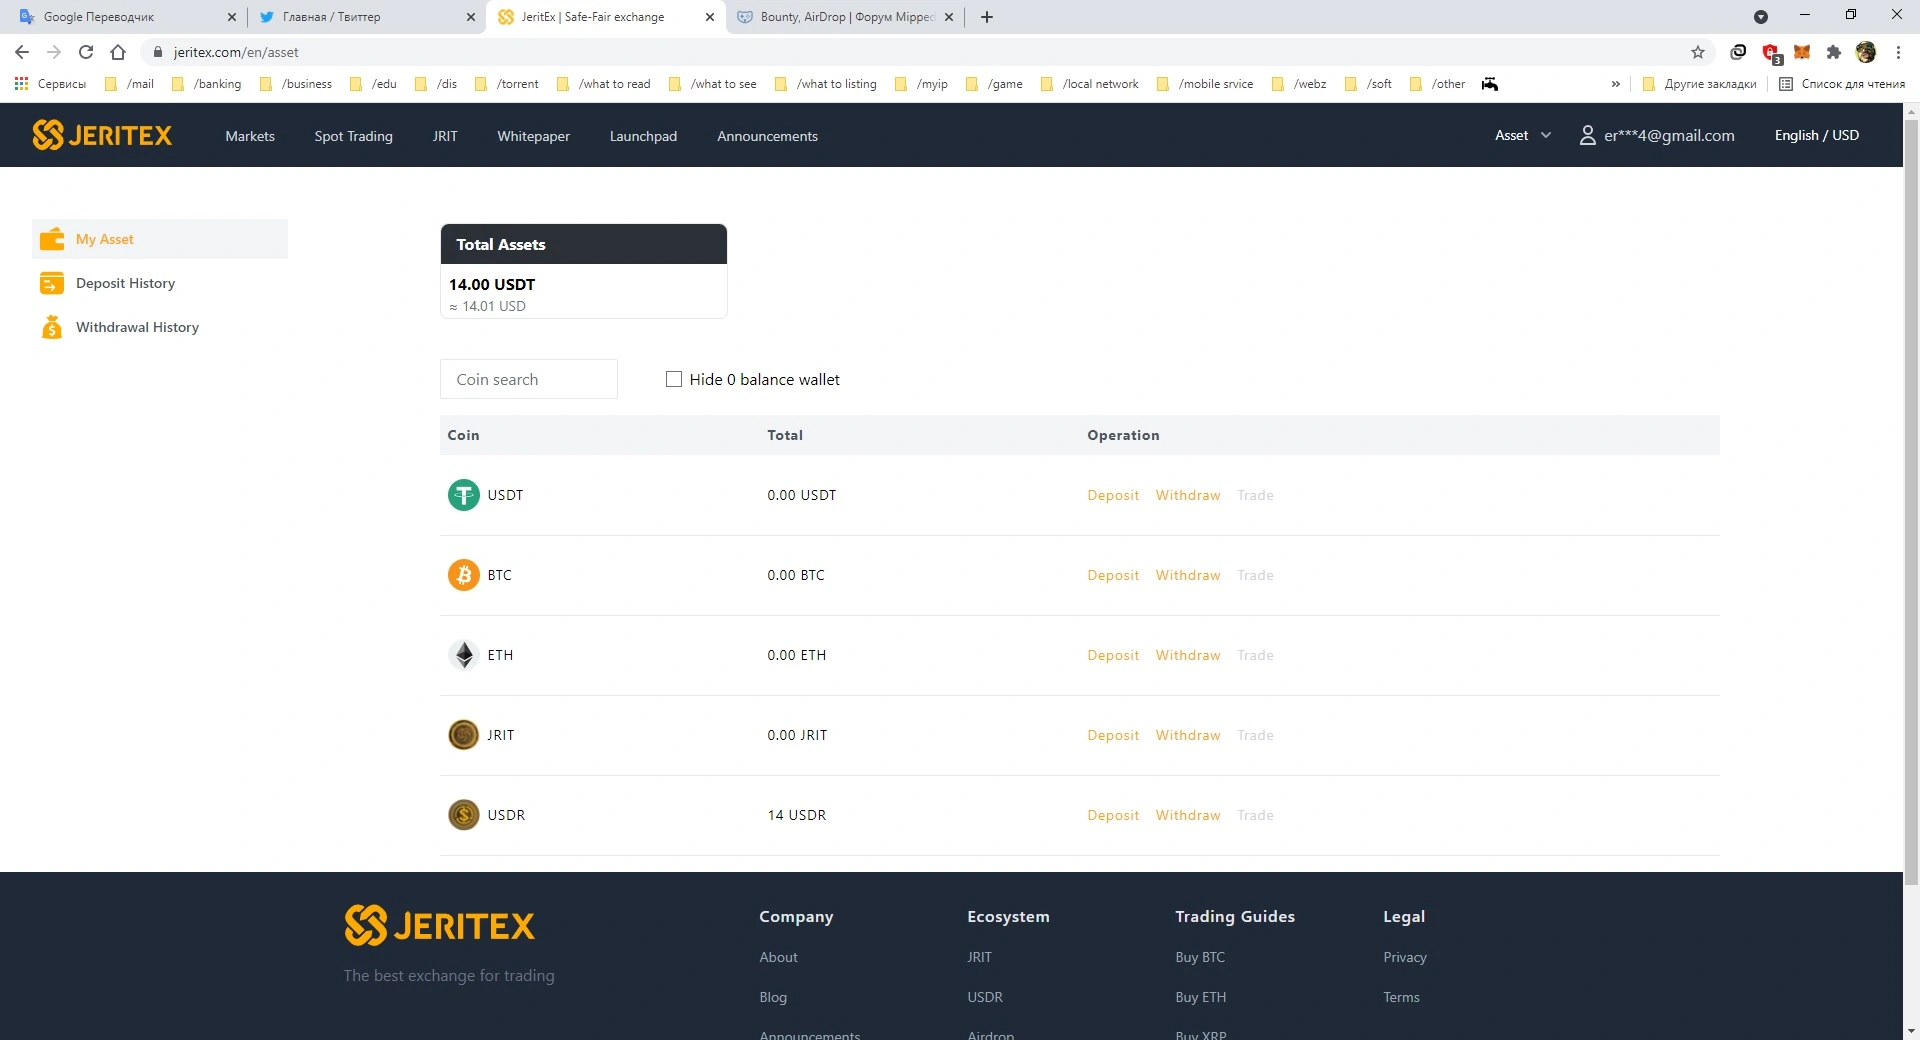
Task: Click the Privacy footer link
Action: (1405, 957)
